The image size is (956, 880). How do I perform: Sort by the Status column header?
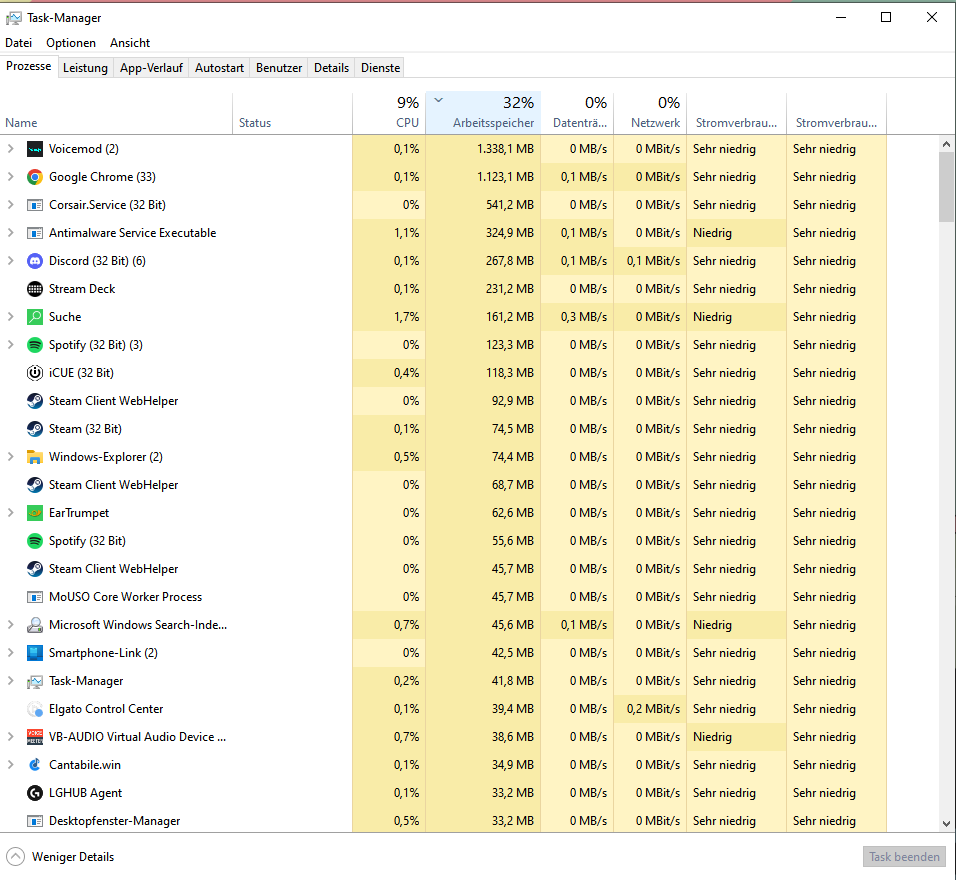pos(292,112)
